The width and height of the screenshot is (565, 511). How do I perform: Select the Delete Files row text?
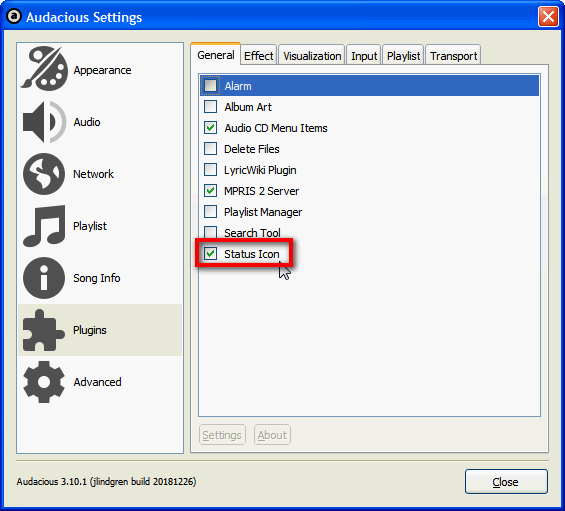252,149
